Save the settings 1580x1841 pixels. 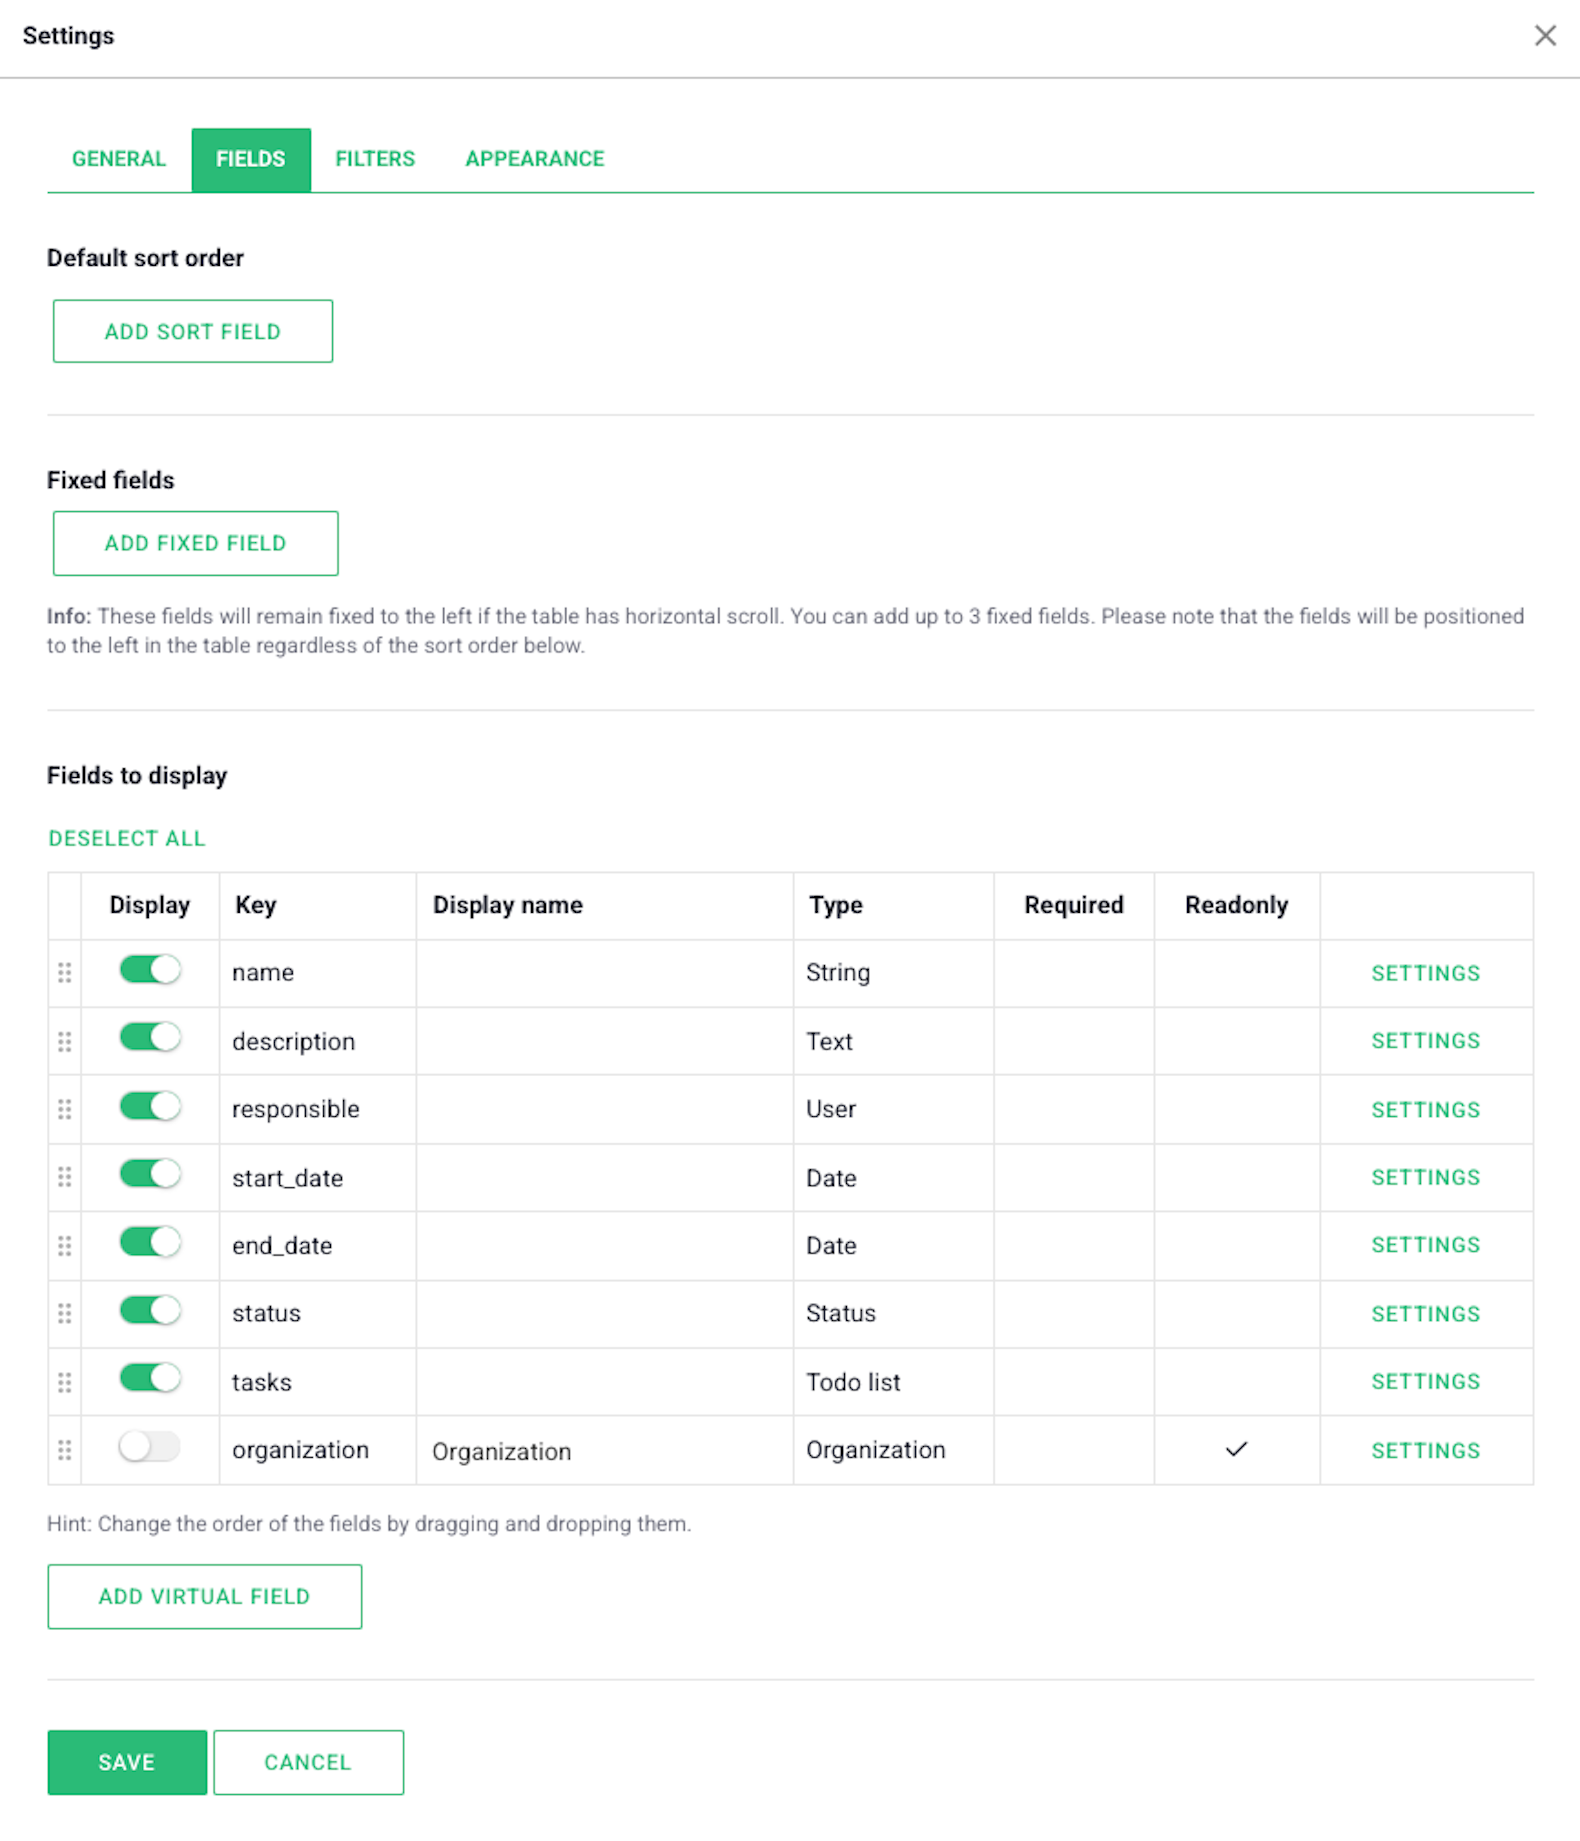pyautogui.click(x=127, y=1762)
